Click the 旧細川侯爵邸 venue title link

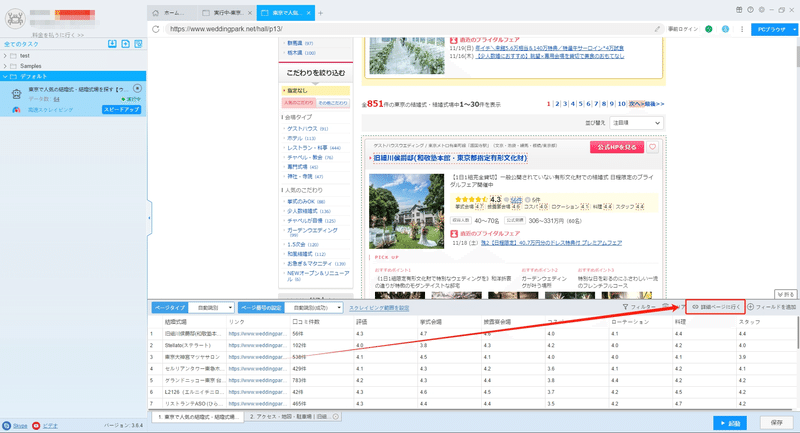pos(451,159)
